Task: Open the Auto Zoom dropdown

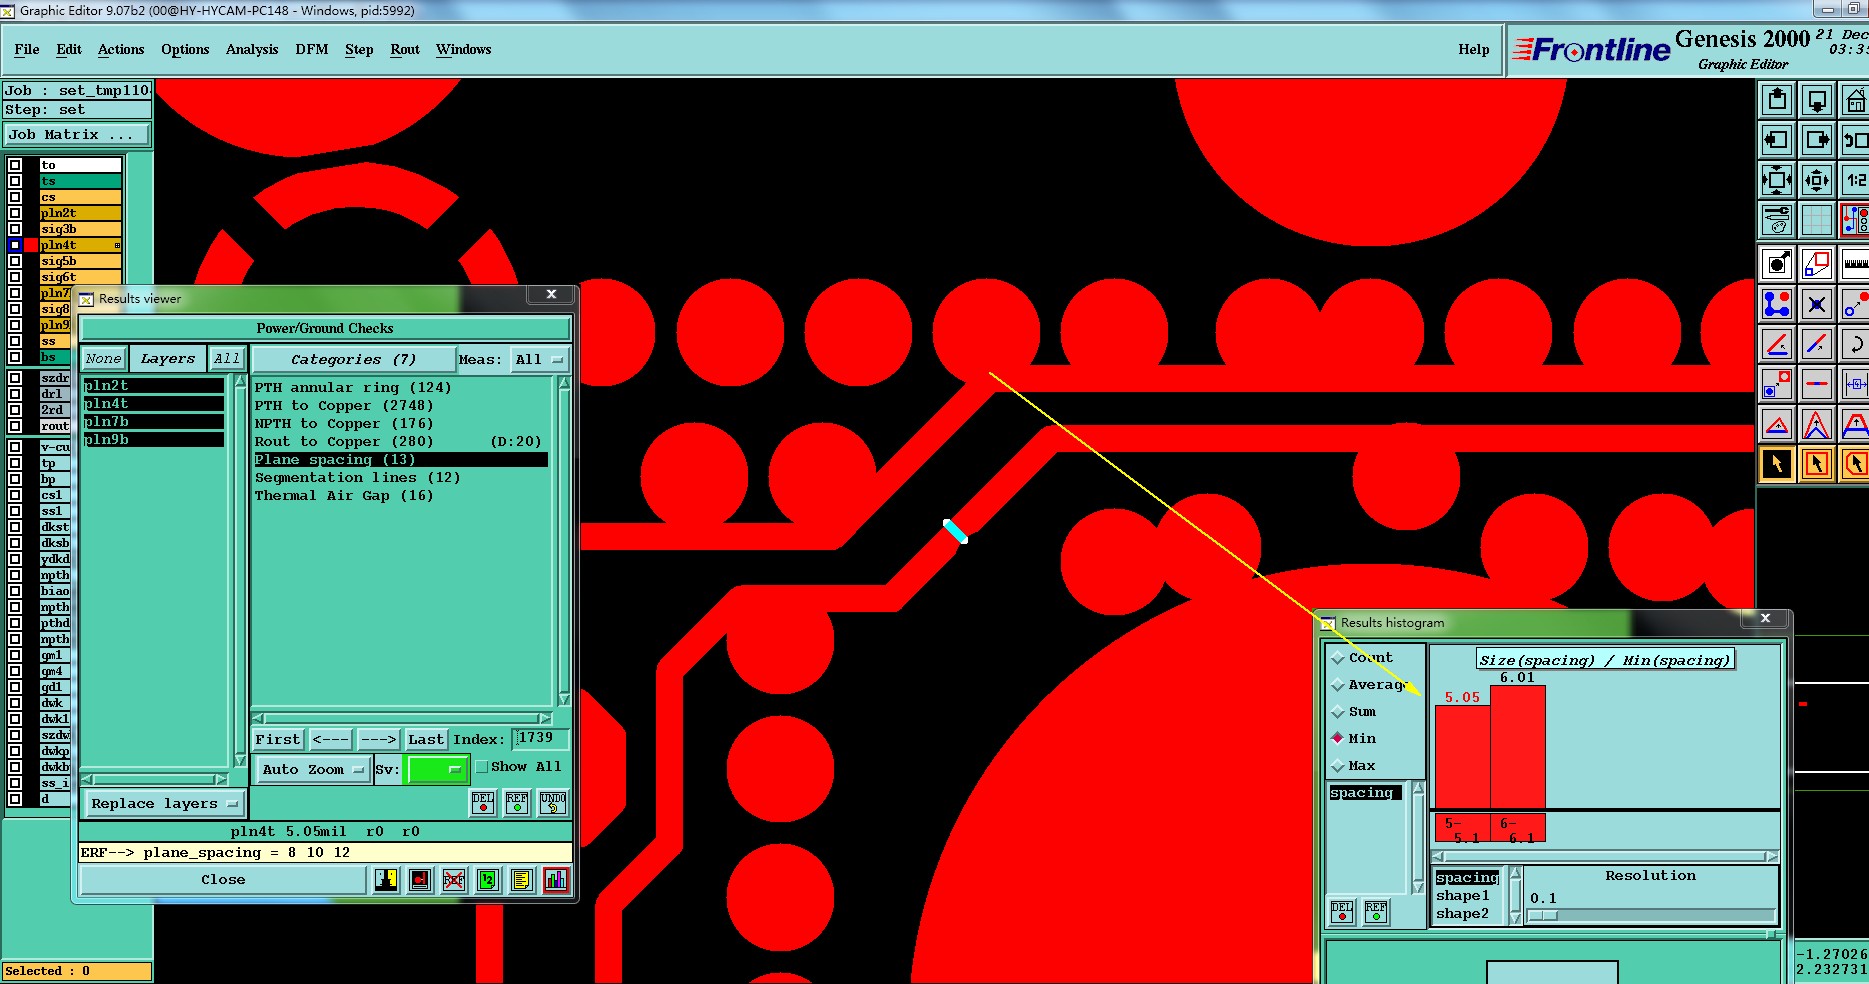Action: 312,769
